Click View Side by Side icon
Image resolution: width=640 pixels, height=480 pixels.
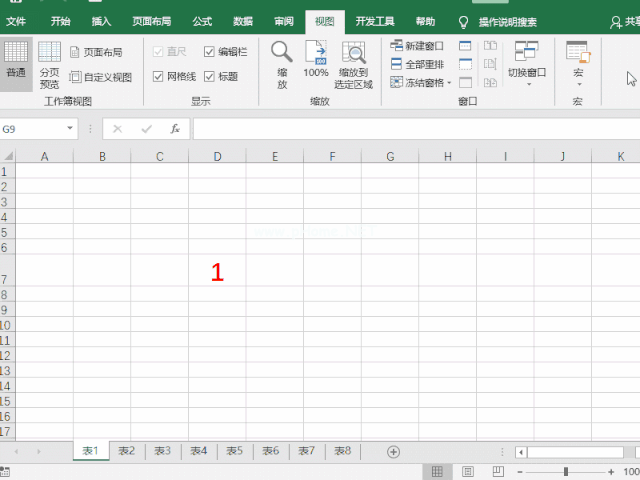tap(490, 45)
